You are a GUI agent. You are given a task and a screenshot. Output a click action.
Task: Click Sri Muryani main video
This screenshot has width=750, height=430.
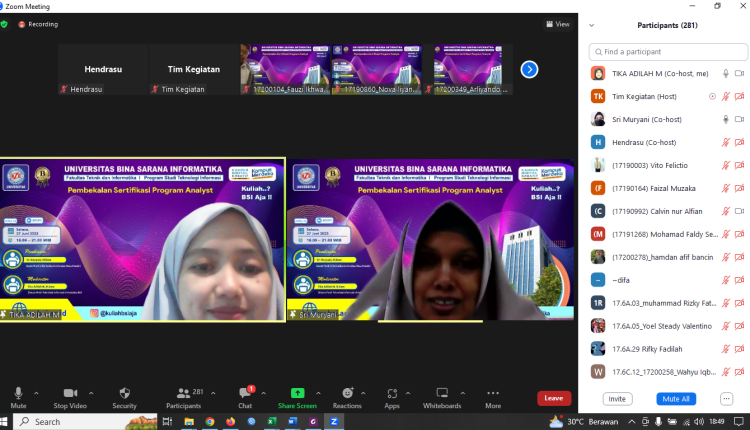(430, 240)
